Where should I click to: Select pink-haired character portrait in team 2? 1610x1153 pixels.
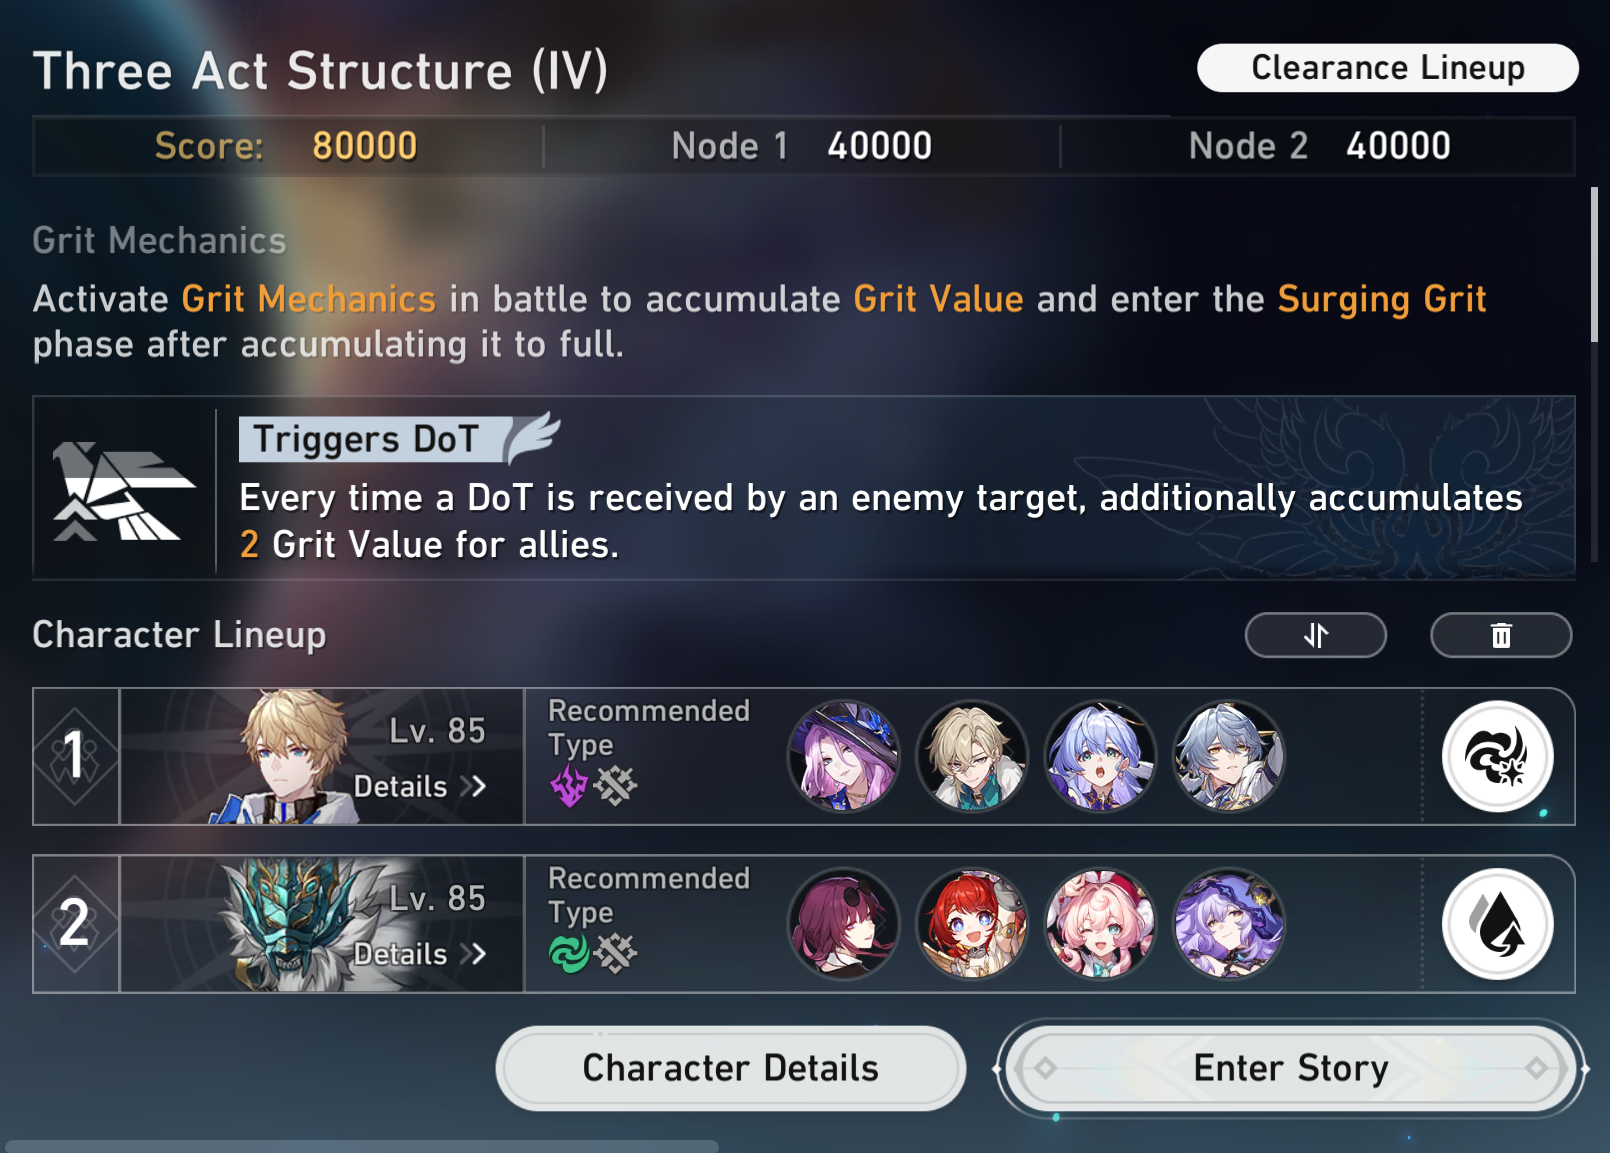[x=1100, y=924]
